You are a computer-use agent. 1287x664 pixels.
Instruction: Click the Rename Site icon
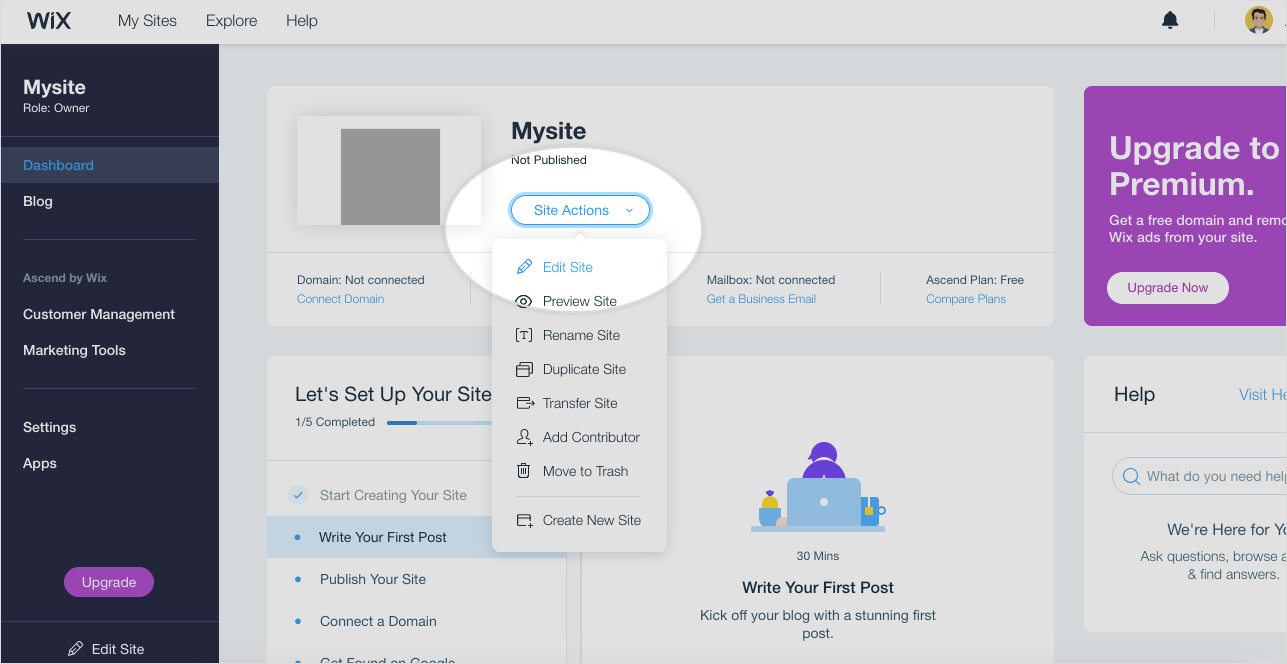524,335
